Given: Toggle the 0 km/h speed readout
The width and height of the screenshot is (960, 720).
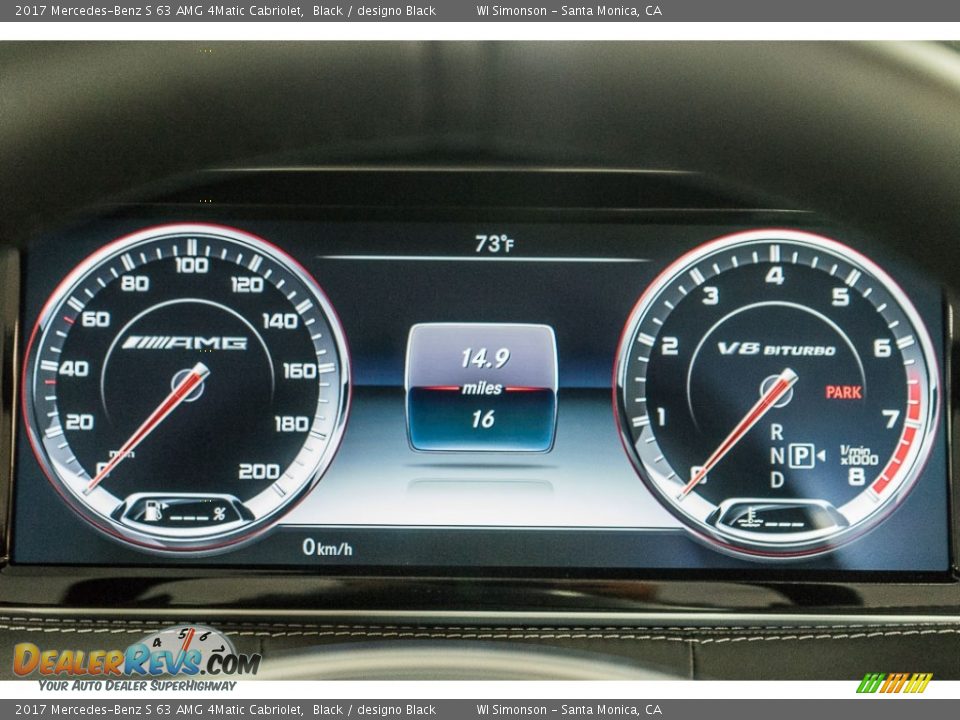Looking at the screenshot, I should 327,548.
